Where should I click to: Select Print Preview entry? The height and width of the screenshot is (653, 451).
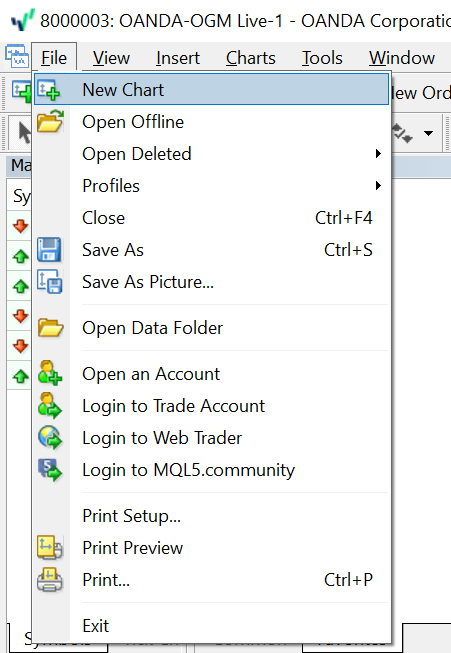pyautogui.click(x=212, y=548)
